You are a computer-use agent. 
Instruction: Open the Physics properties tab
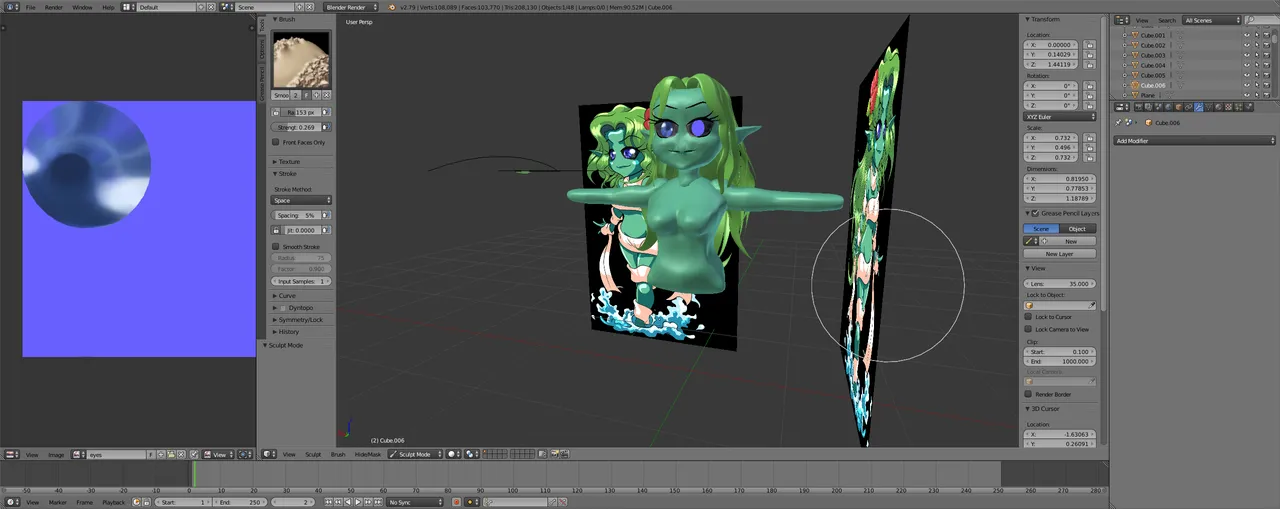(x=1248, y=107)
